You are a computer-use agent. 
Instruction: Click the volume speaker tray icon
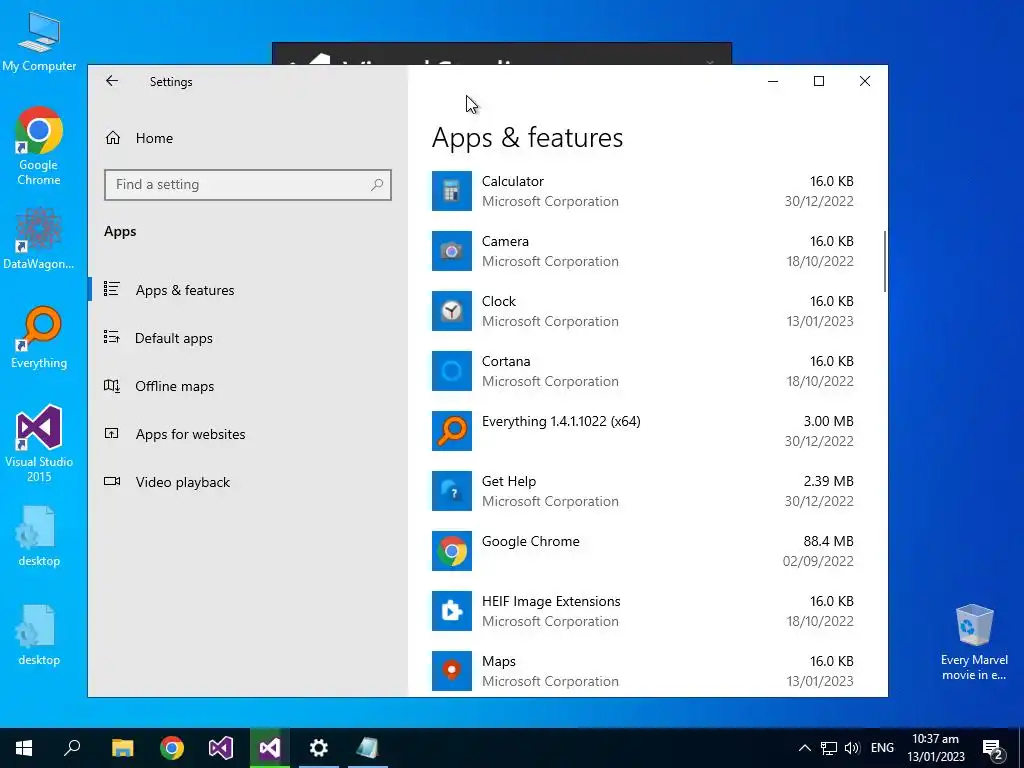(852, 748)
